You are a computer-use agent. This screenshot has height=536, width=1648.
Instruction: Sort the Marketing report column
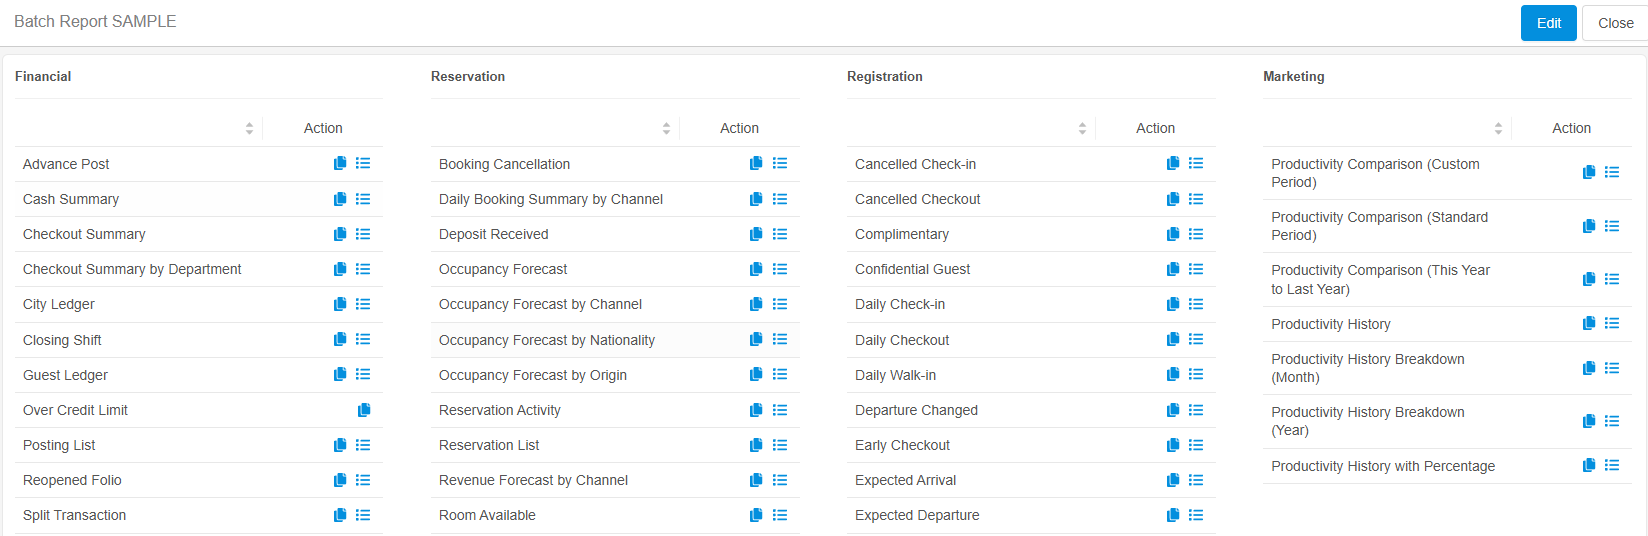(x=1498, y=128)
